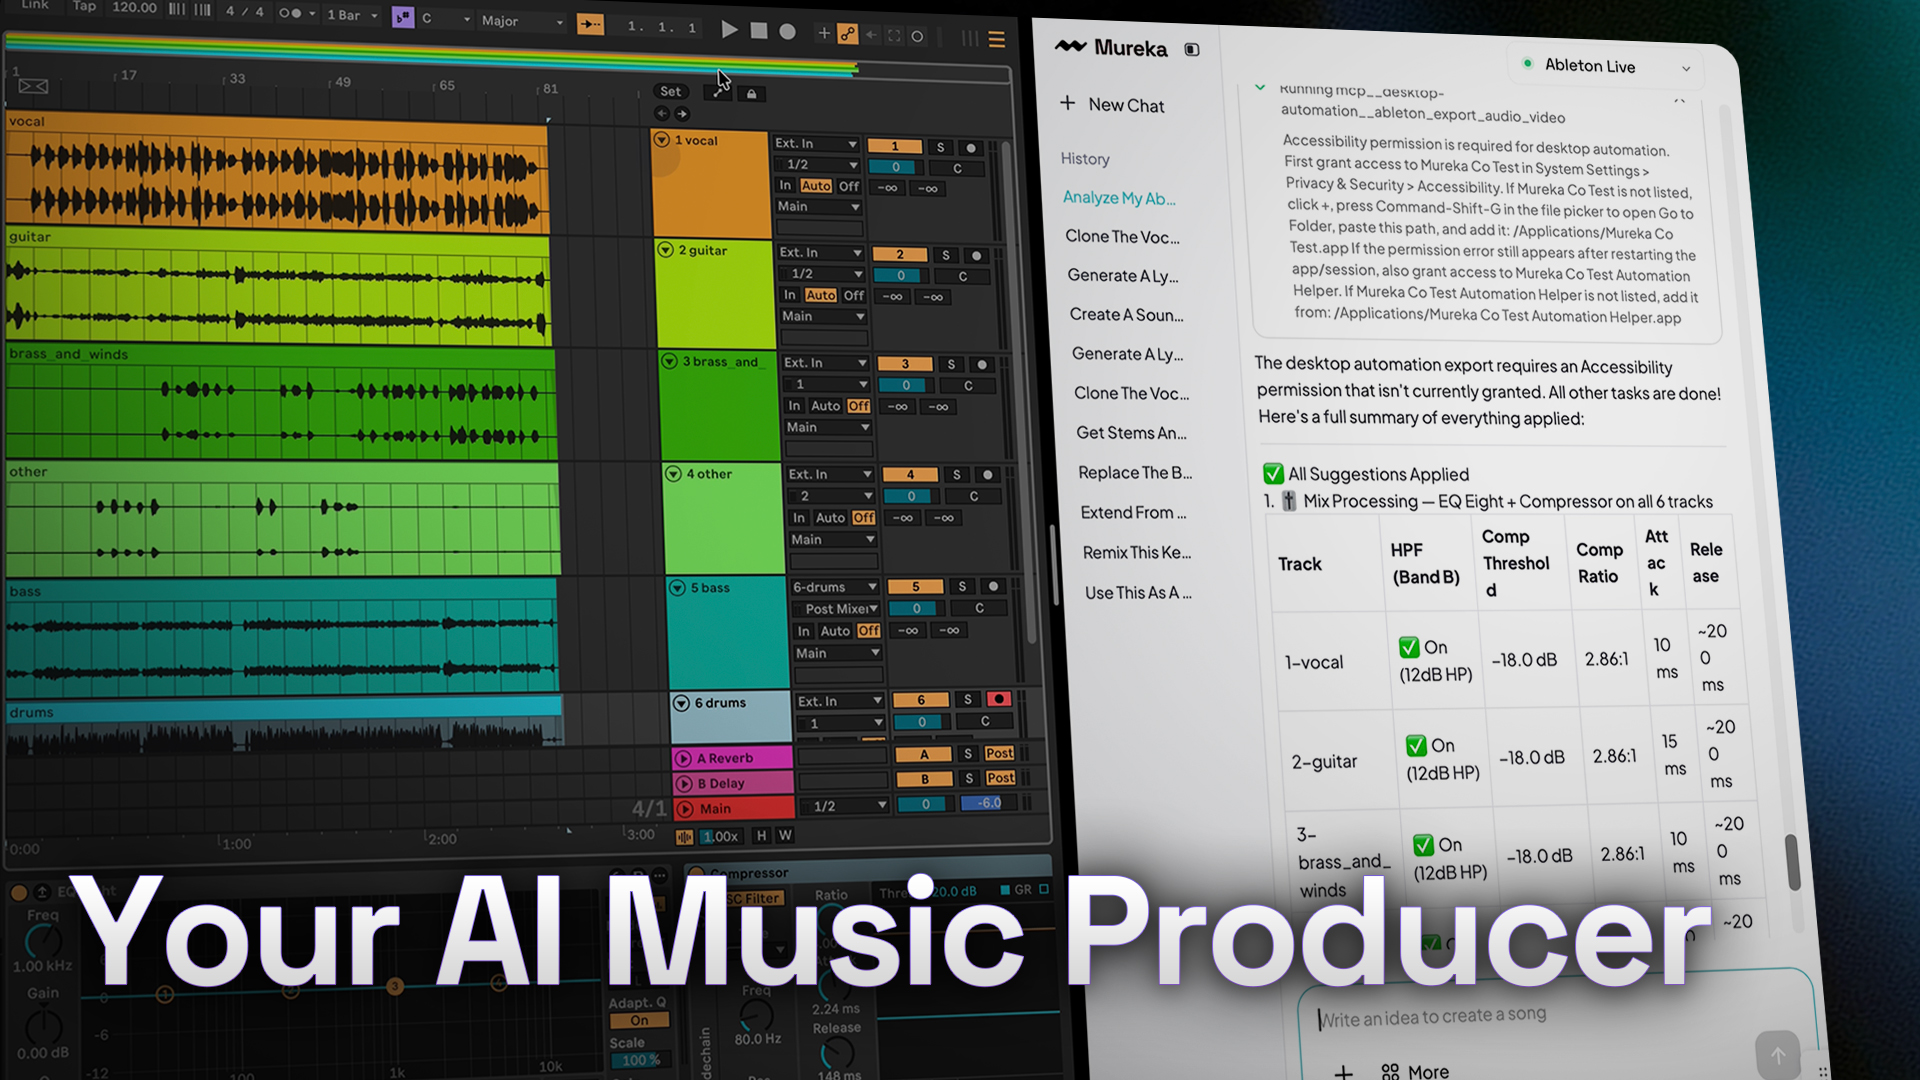Disarm recording on the 6 drums track
1920x1080 pixels.
[x=998, y=699]
